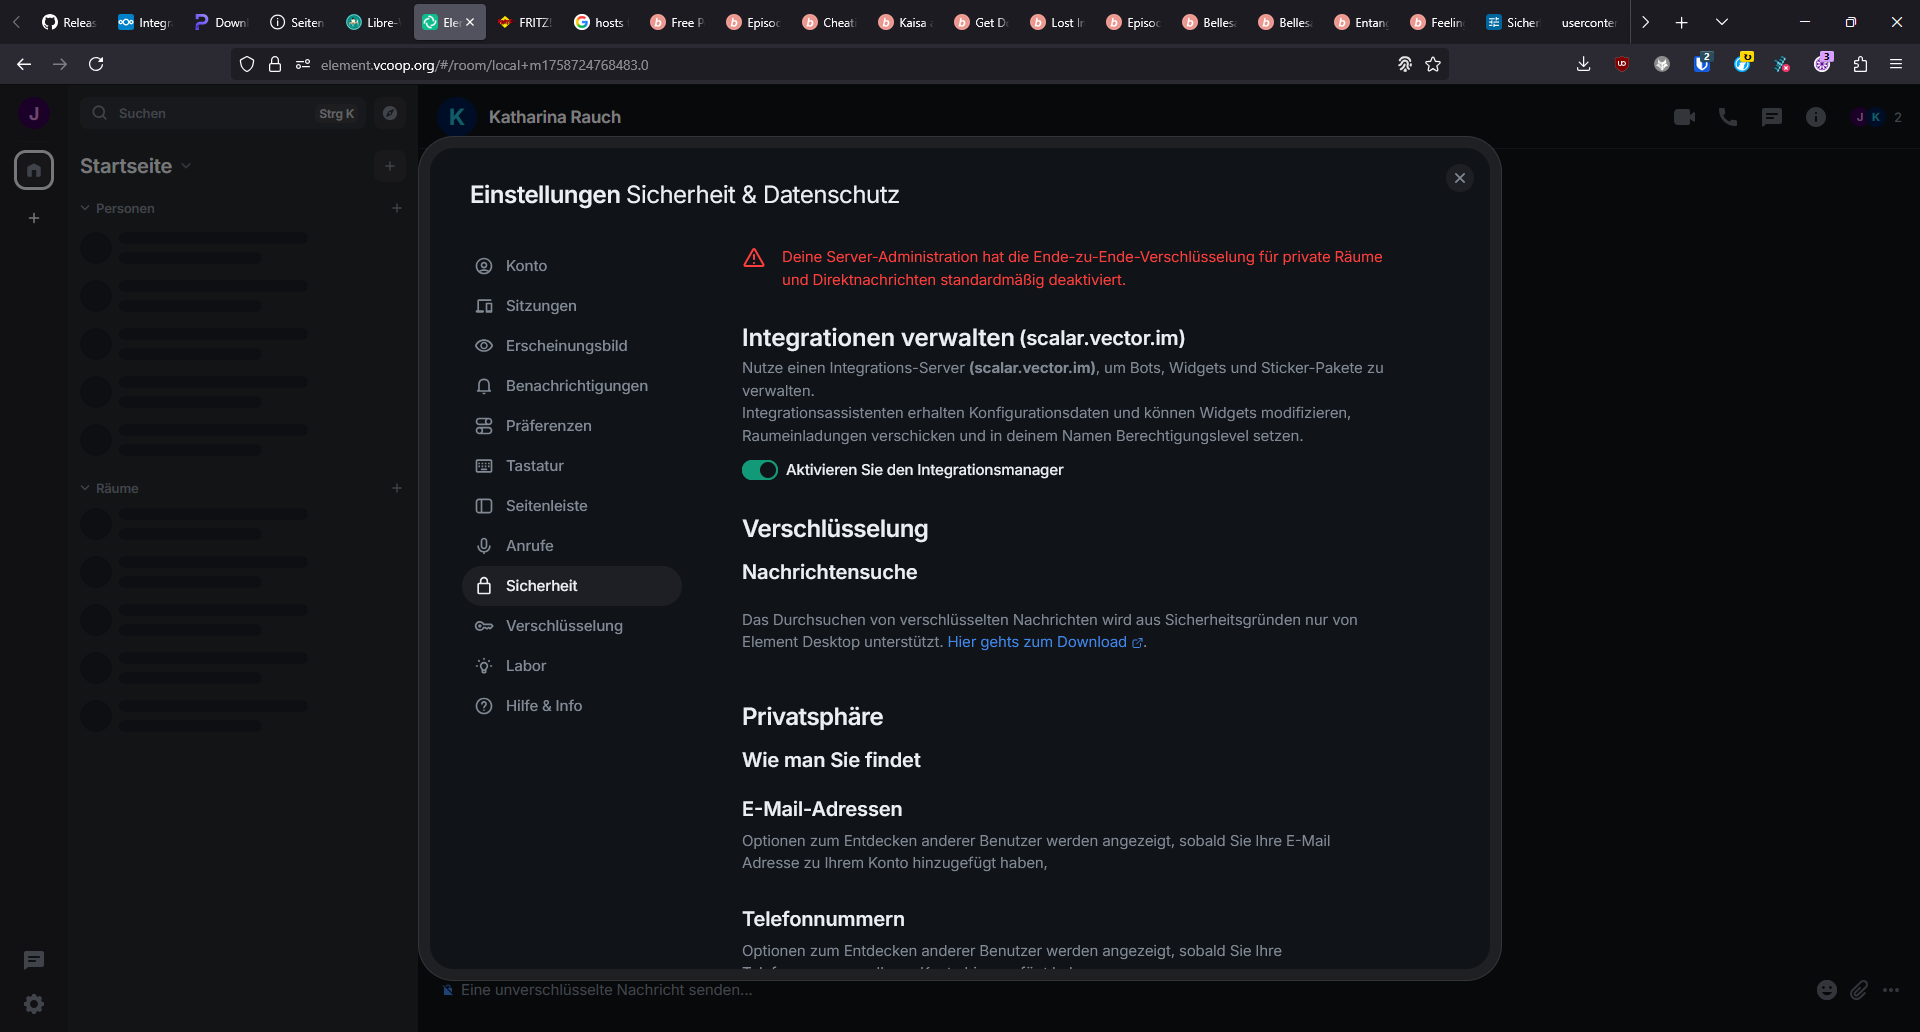1920x1032 pixels.
Task: Close the settings dialog
Action: 1459,178
